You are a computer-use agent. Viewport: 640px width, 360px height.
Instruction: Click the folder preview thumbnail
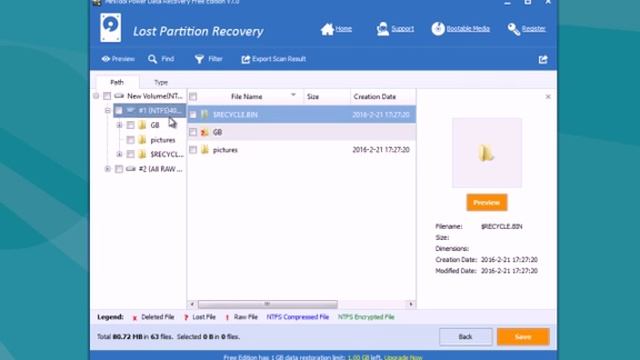487,153
